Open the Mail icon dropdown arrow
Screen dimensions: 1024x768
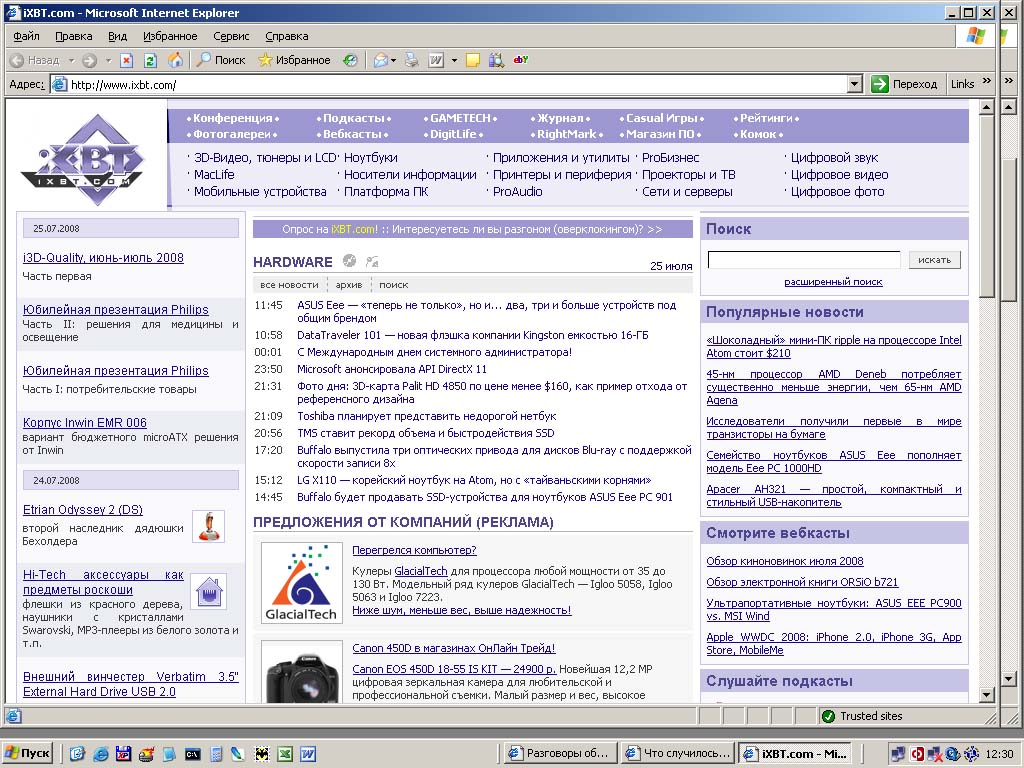pos(393,60)
